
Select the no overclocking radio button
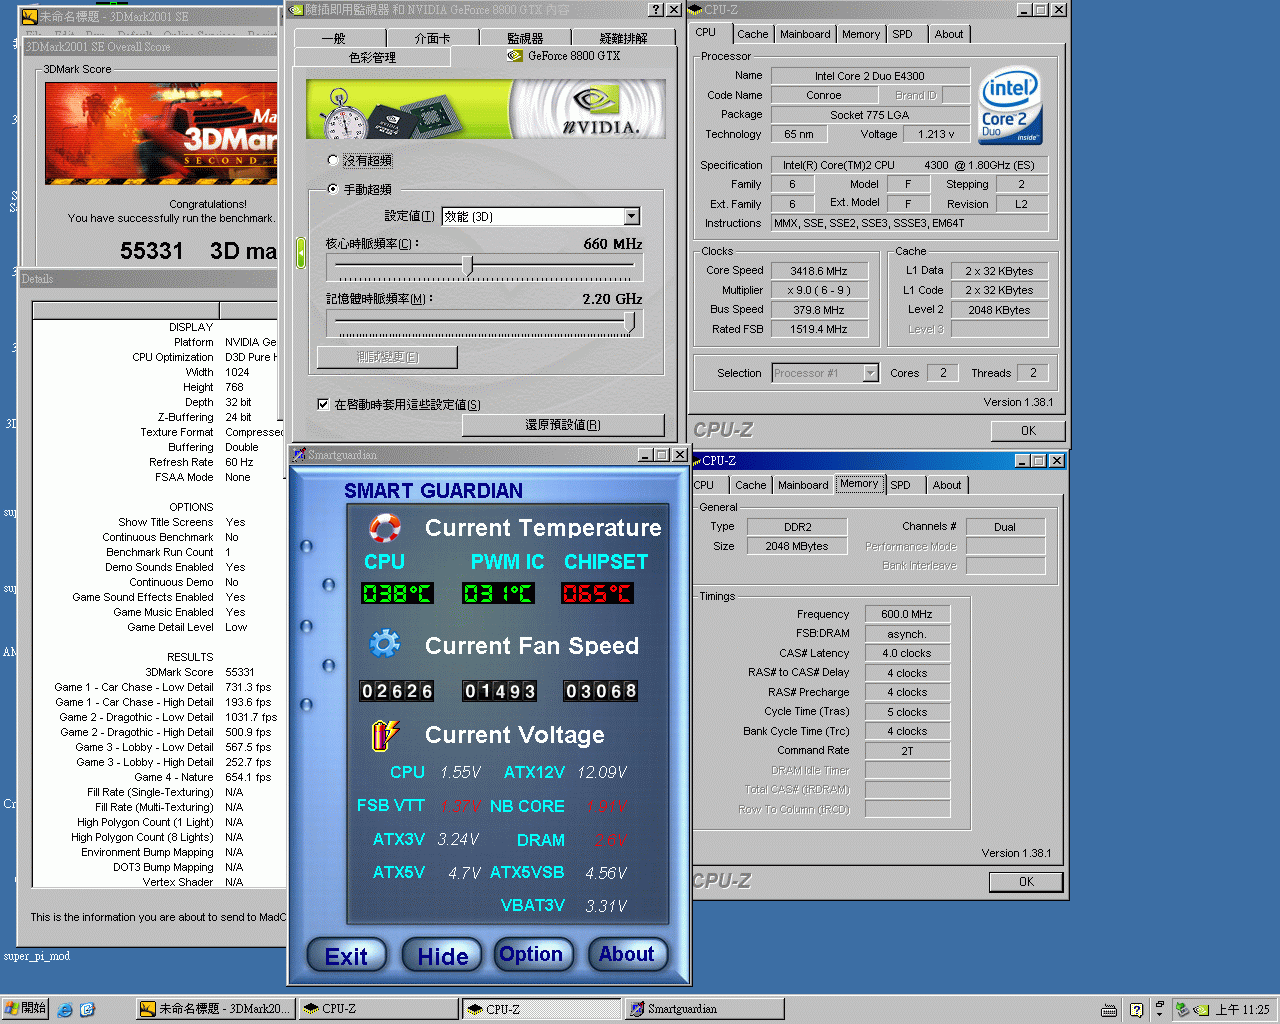pos(333,160)
